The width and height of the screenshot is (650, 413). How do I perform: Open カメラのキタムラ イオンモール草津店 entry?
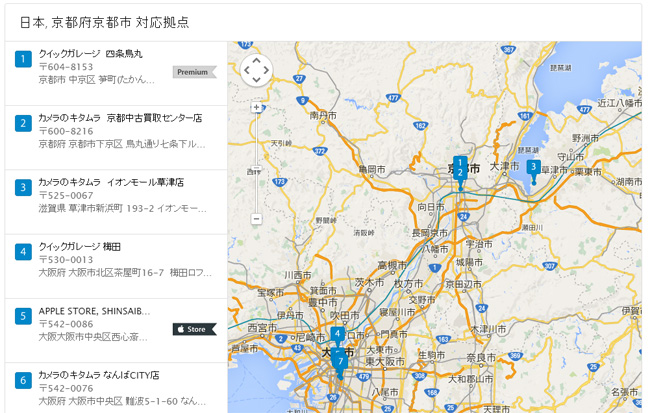point(111,182)
